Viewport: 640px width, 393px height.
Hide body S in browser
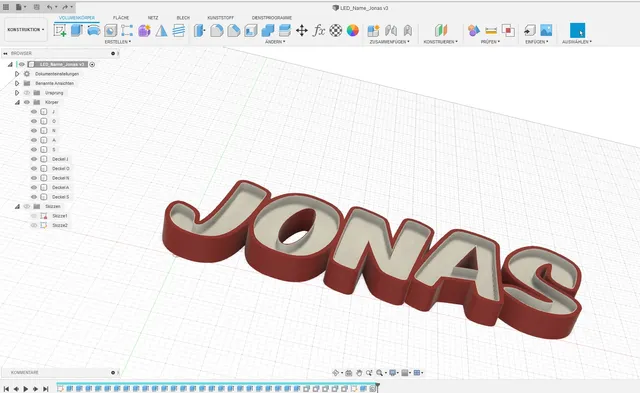point(34,150)
